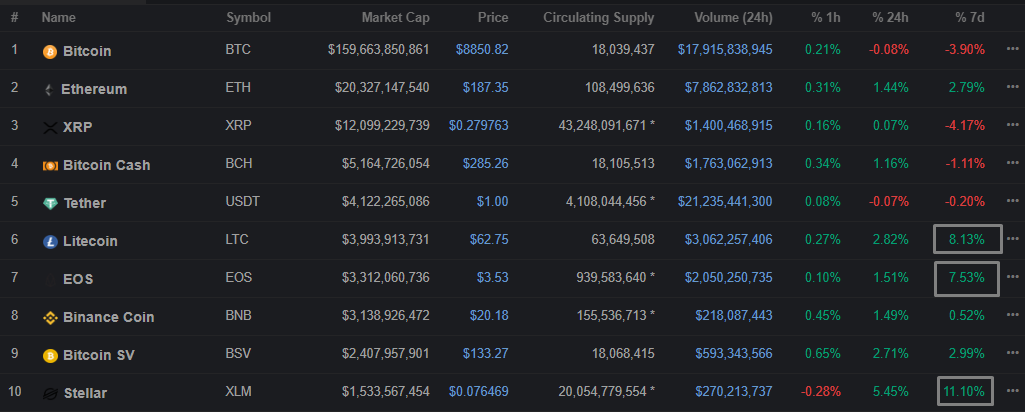Click EOS 7d change 7.53%
This screenshot has height=412, width=1025.
pyautogui.click(x=967, y=277)
